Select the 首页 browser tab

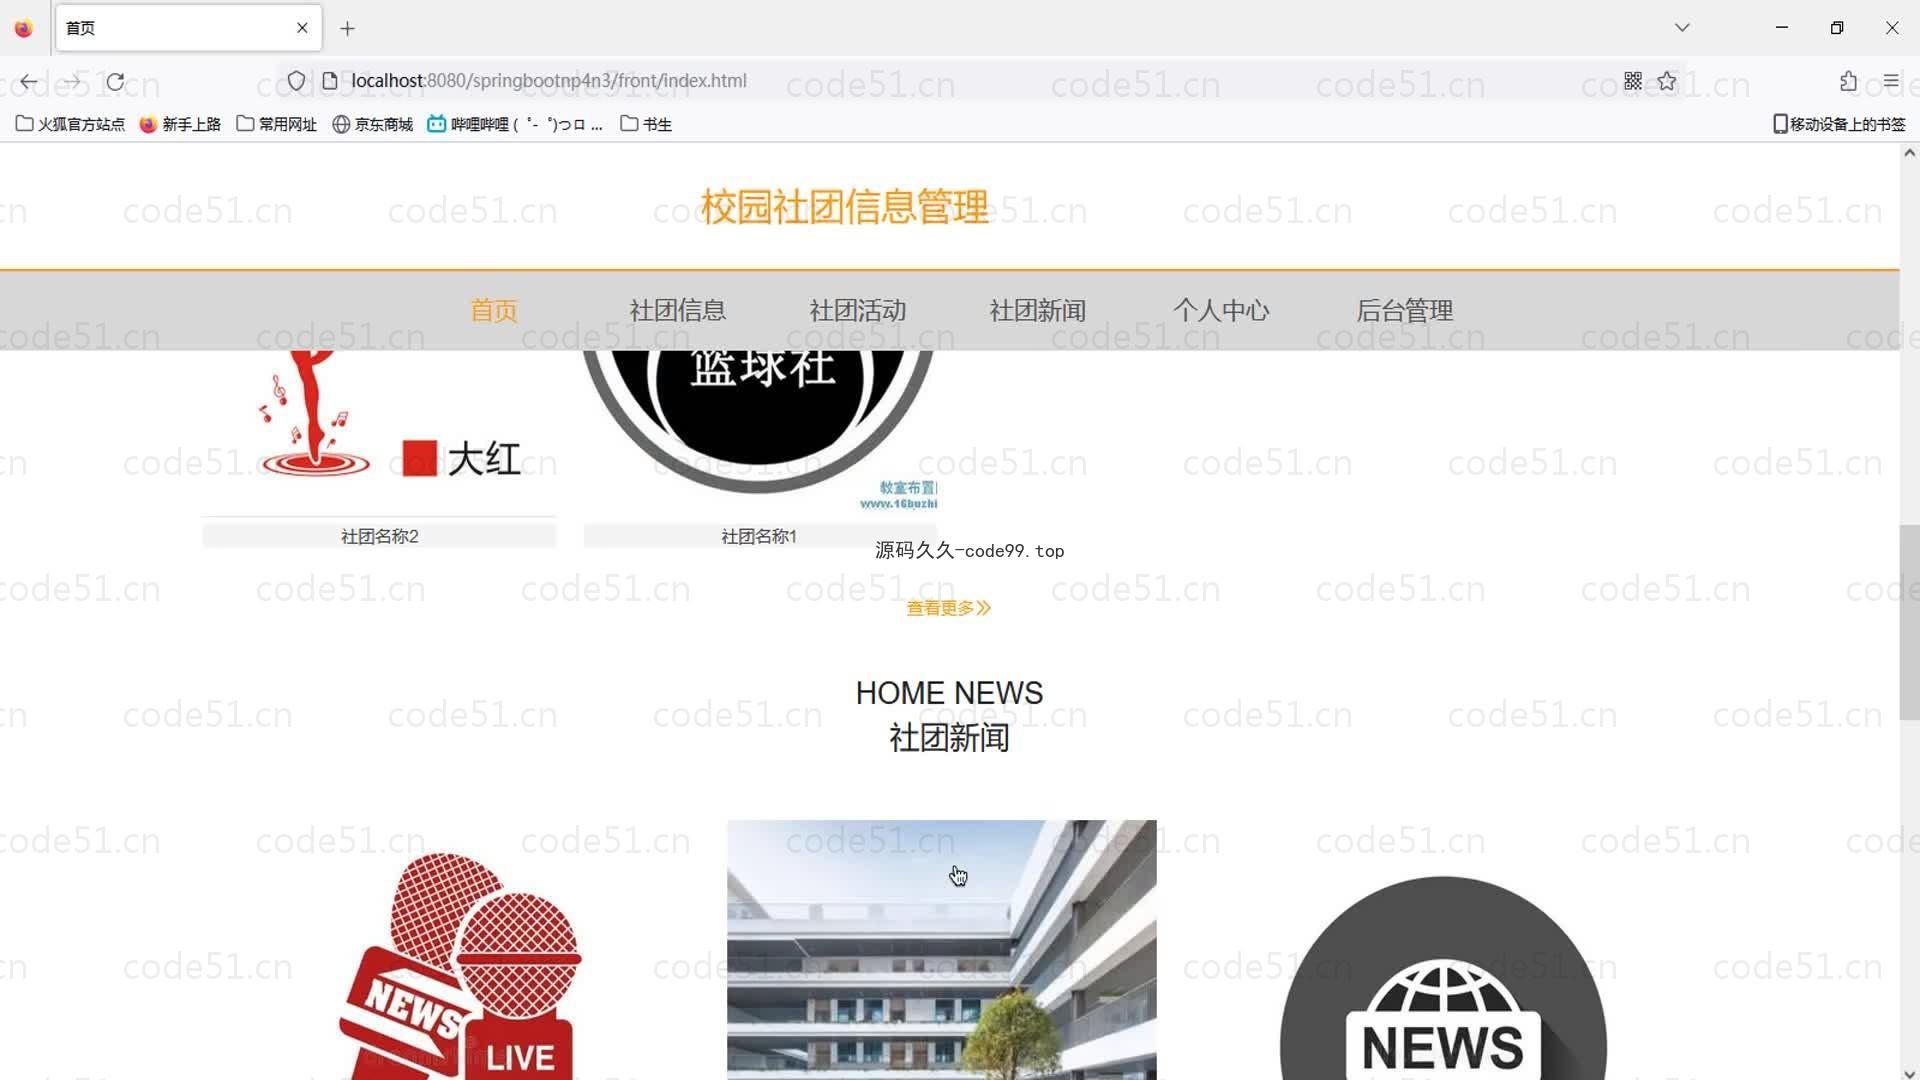(188, 28)
